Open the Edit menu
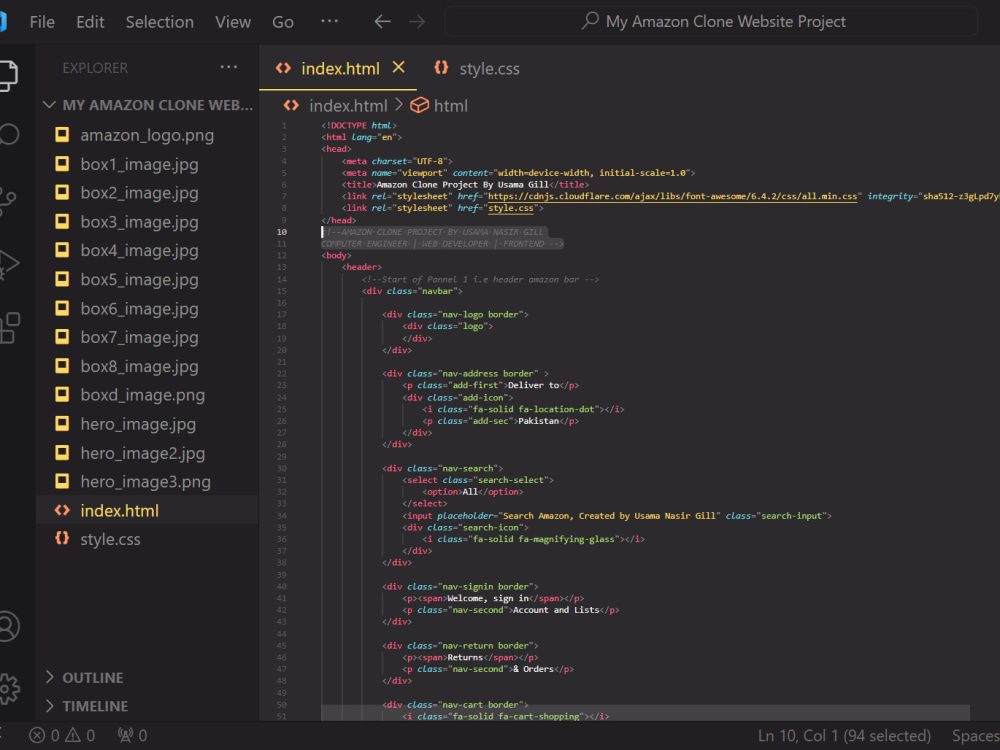The width and height of the screenshot is (1000, 750). point(90,21)
